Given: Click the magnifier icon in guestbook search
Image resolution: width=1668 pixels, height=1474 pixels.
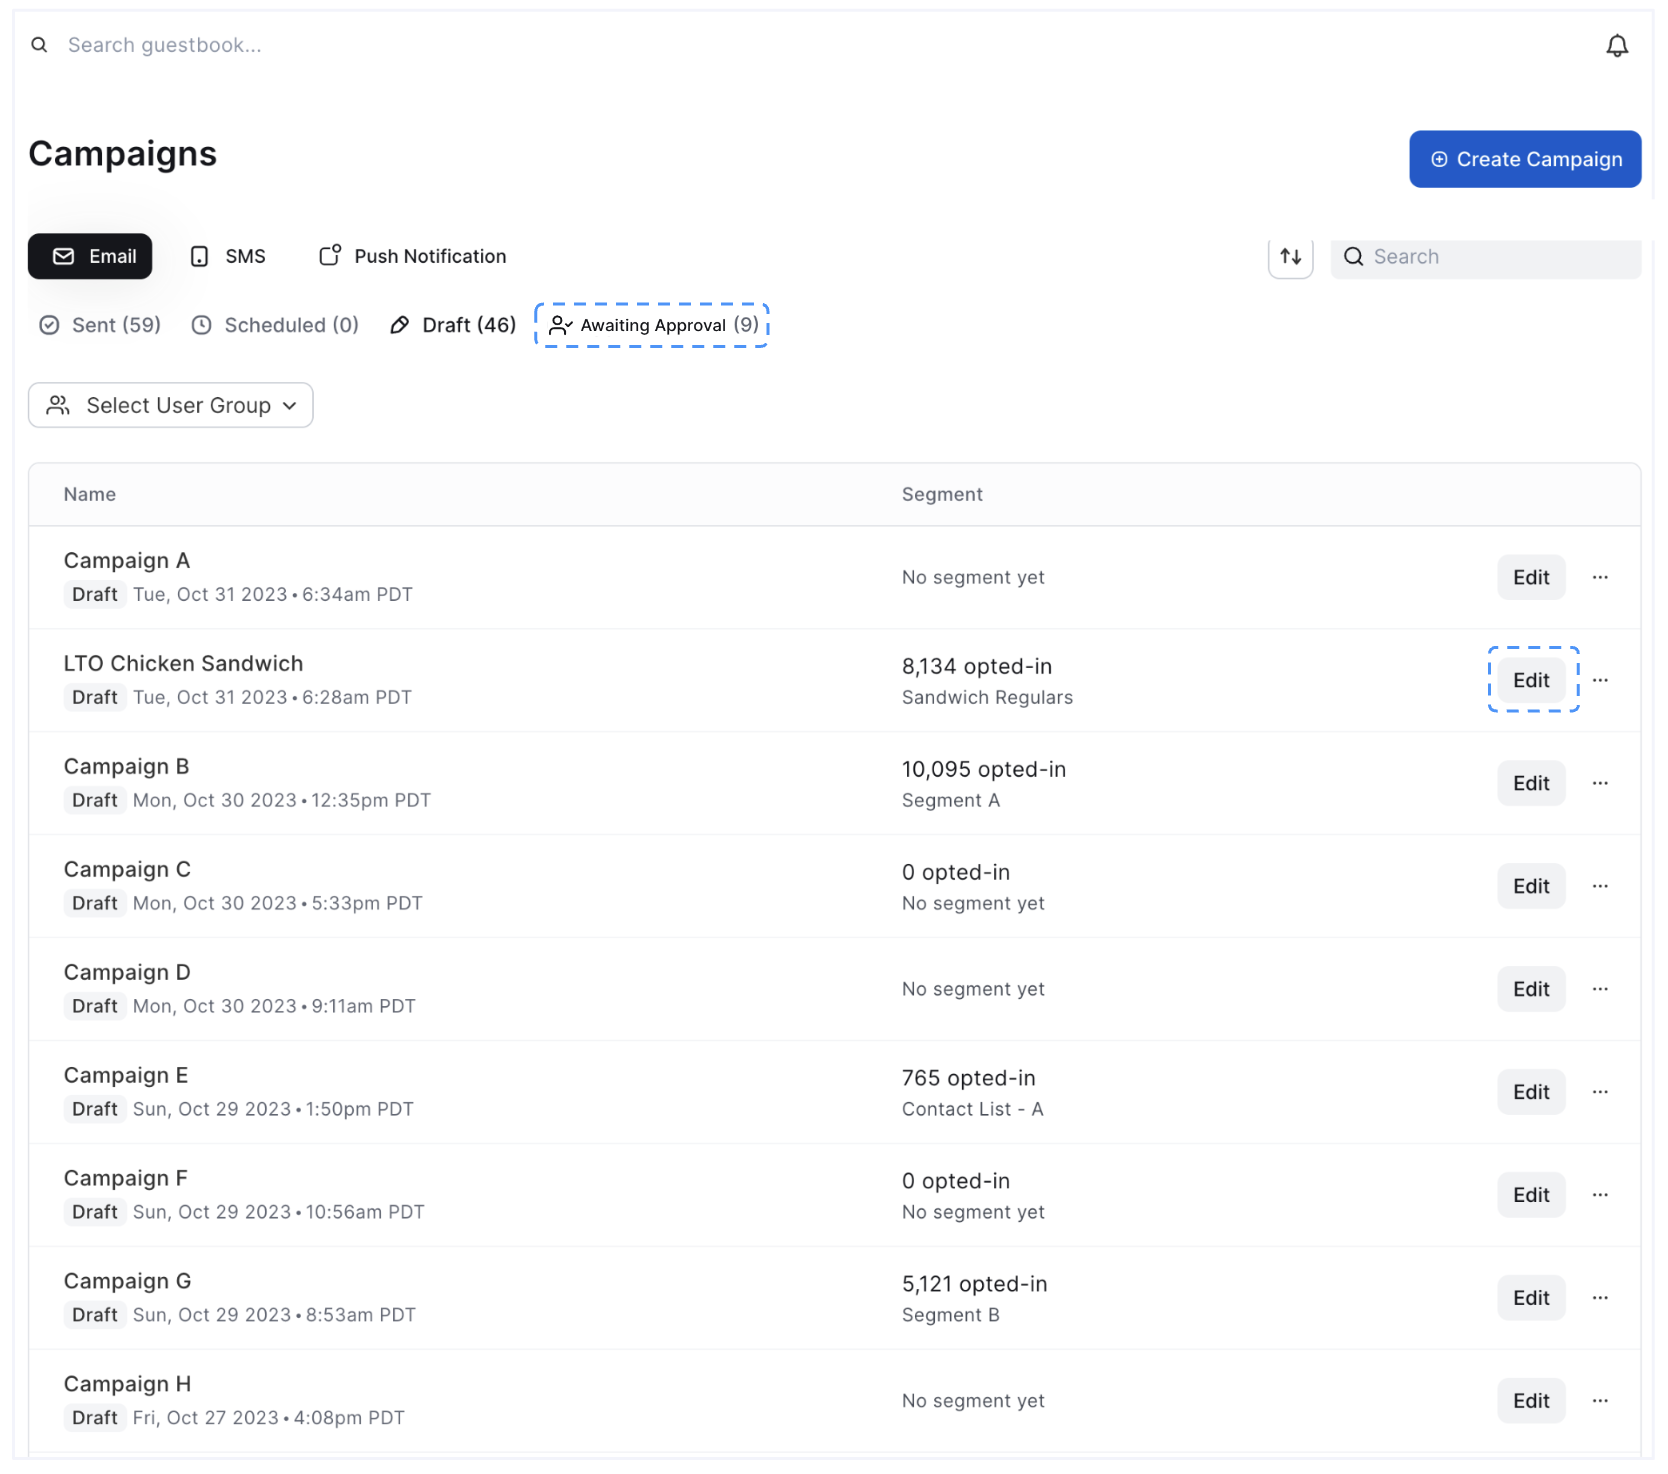Looking at the screenshot, I should click(x=39, y=45).
